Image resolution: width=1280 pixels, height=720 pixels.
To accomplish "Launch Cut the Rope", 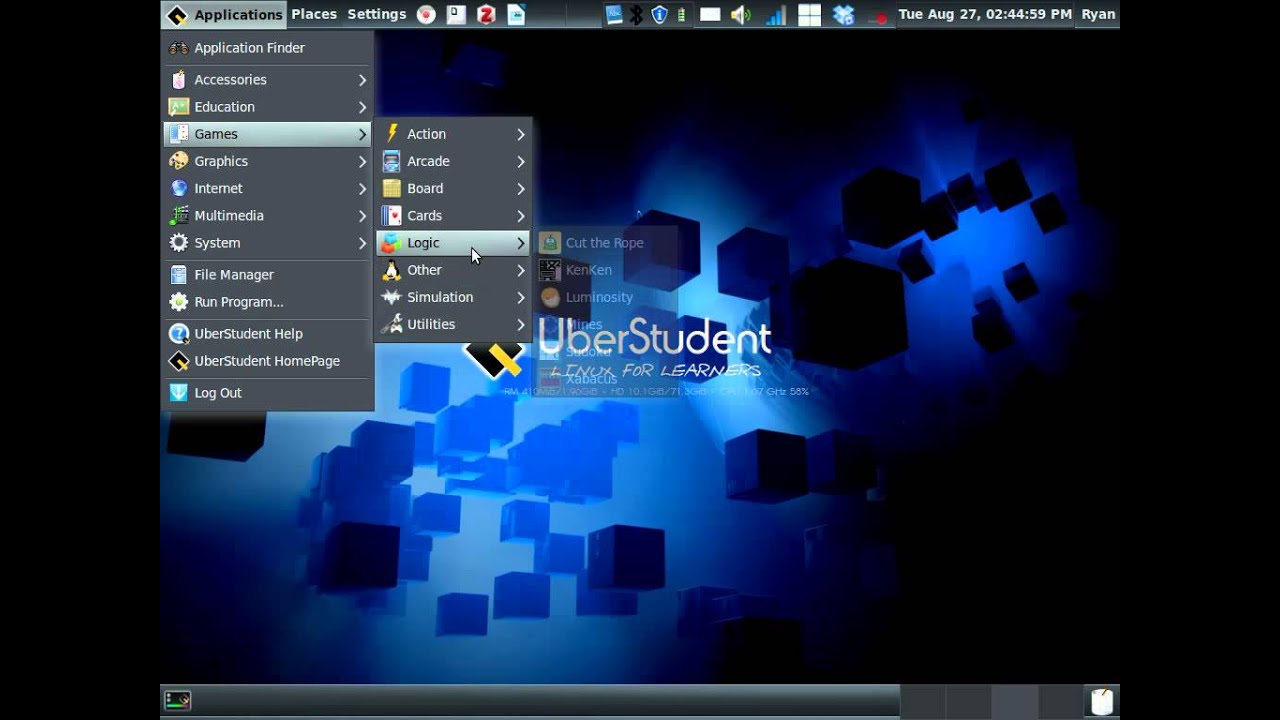I will [x=606, y=243].
